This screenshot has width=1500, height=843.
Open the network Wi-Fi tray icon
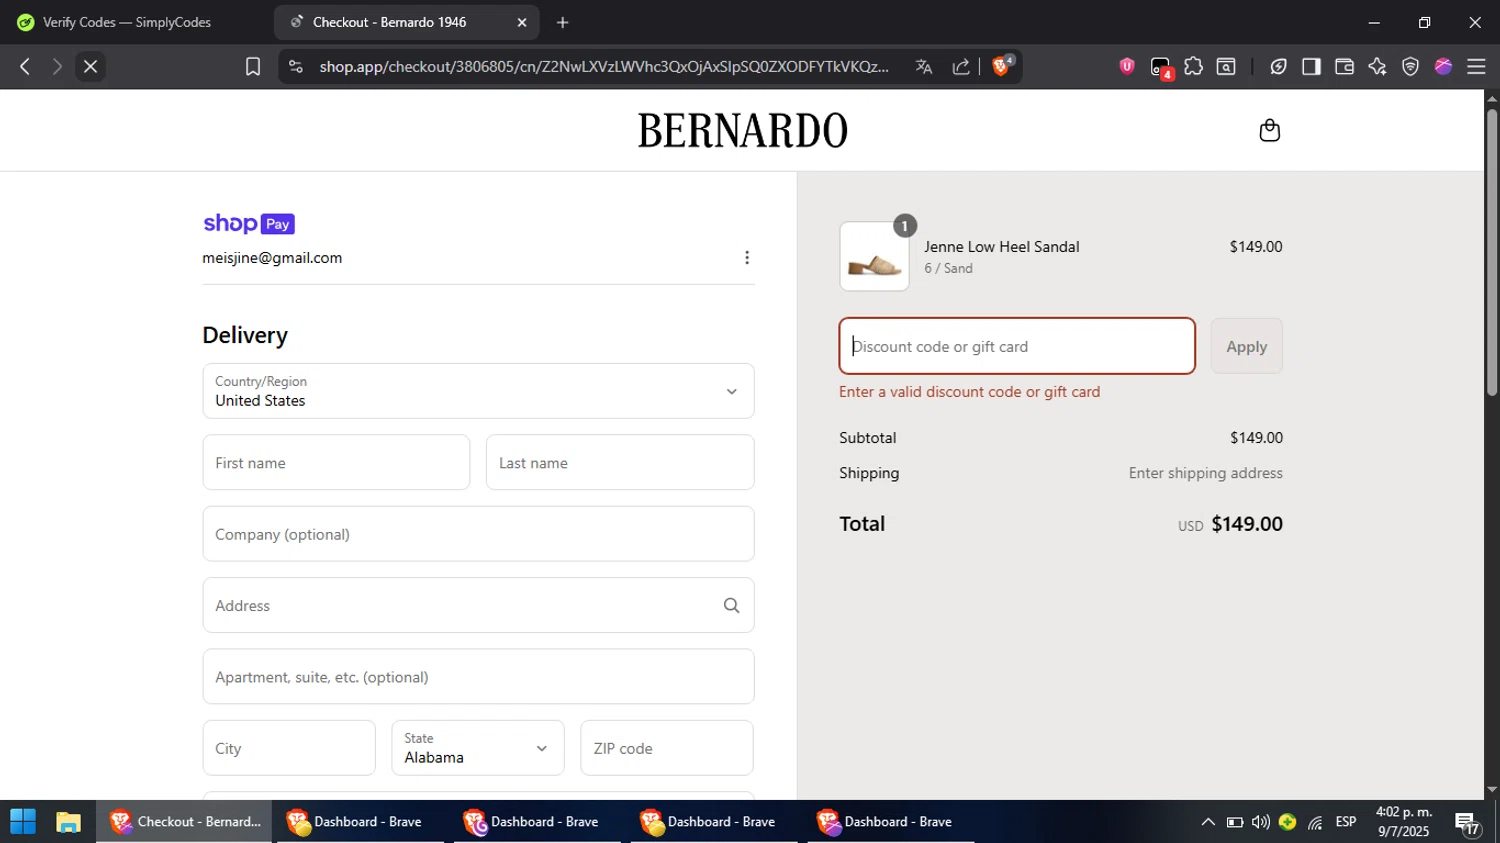1315,822
